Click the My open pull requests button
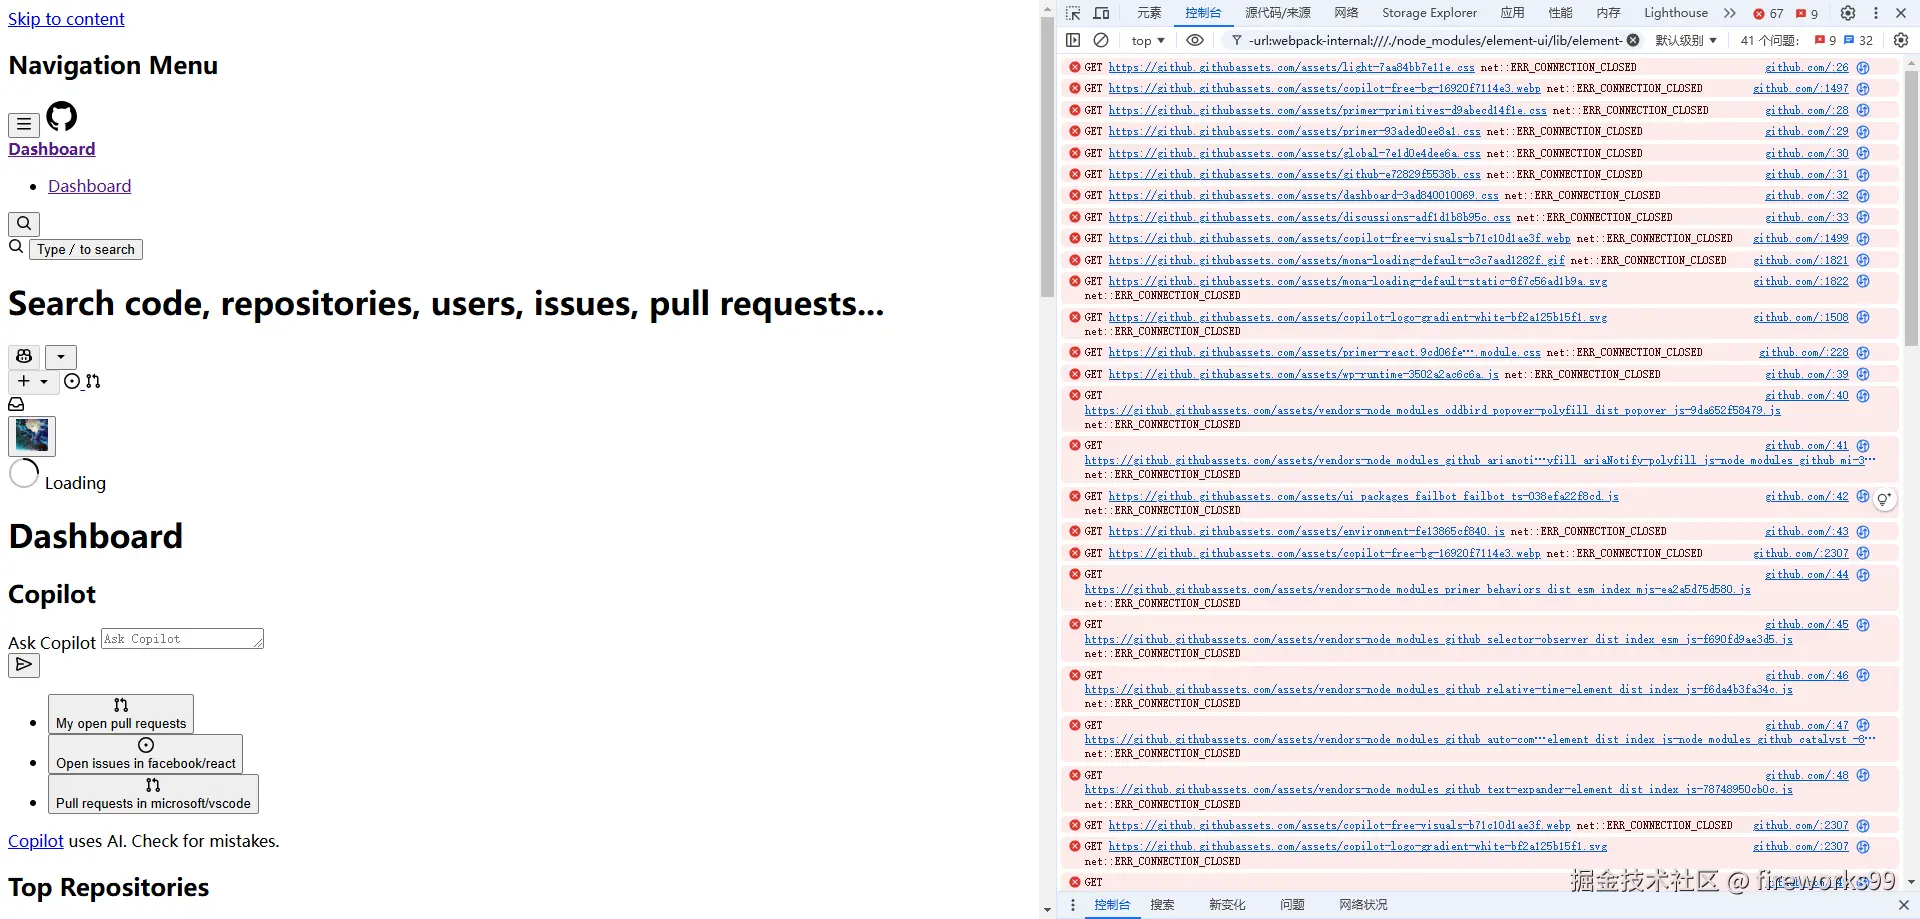This screenshot has width=1920, height=919. pos(121,714)
